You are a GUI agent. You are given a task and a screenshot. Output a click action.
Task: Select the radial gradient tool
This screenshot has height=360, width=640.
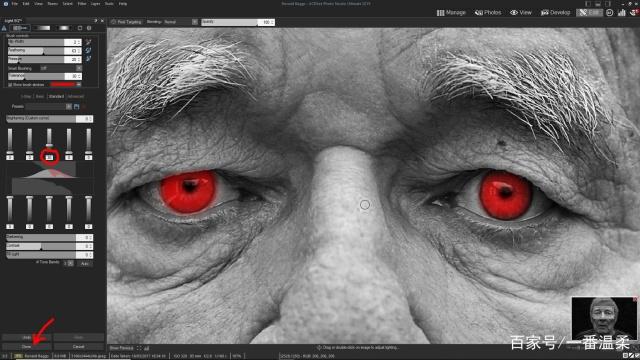click(x=64, y=28)
